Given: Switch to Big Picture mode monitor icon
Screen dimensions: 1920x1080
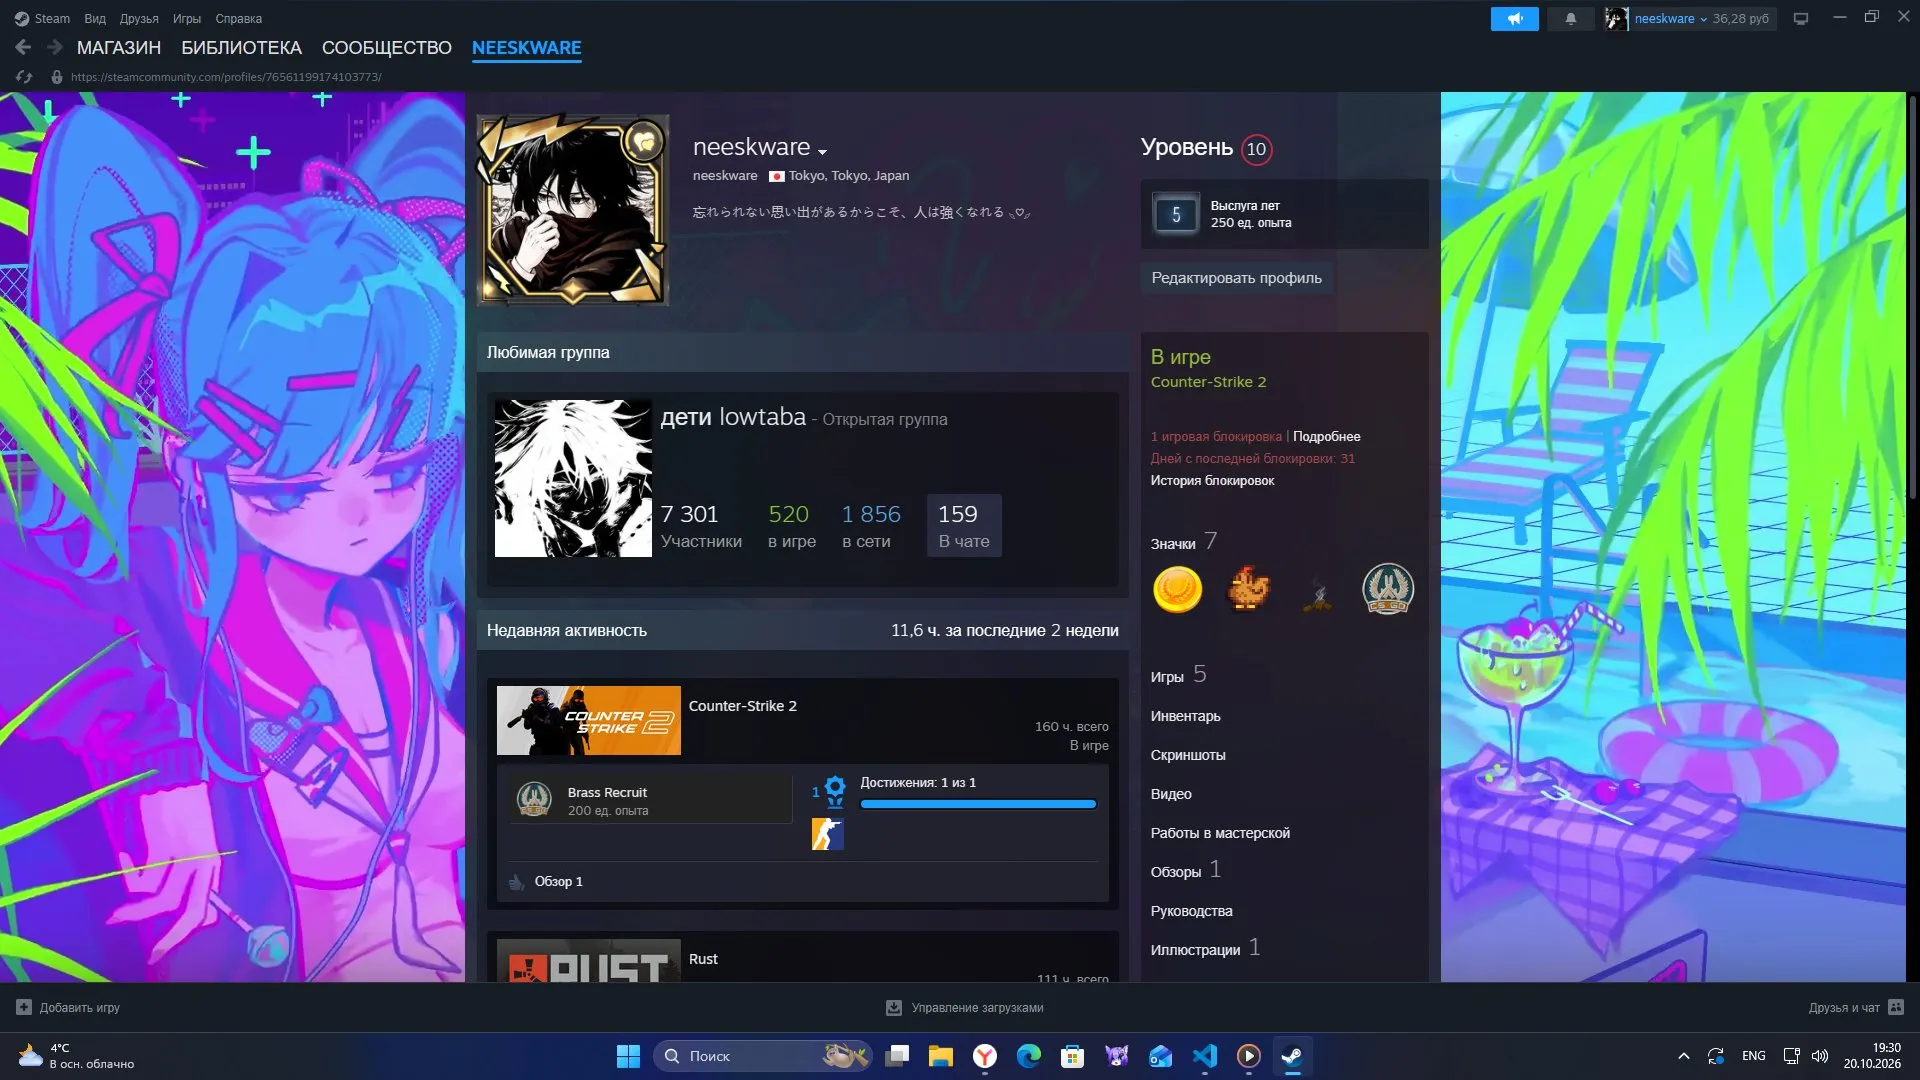Looking at the screenshot, I should 1800,18.
